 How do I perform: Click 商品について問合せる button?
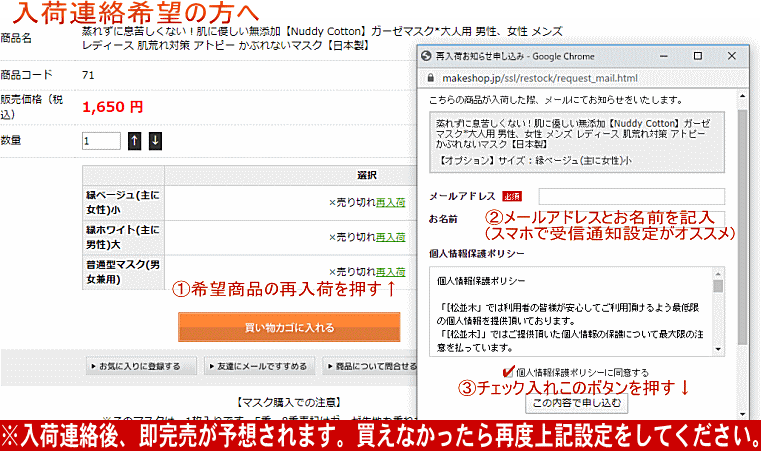tap(370, 367)
